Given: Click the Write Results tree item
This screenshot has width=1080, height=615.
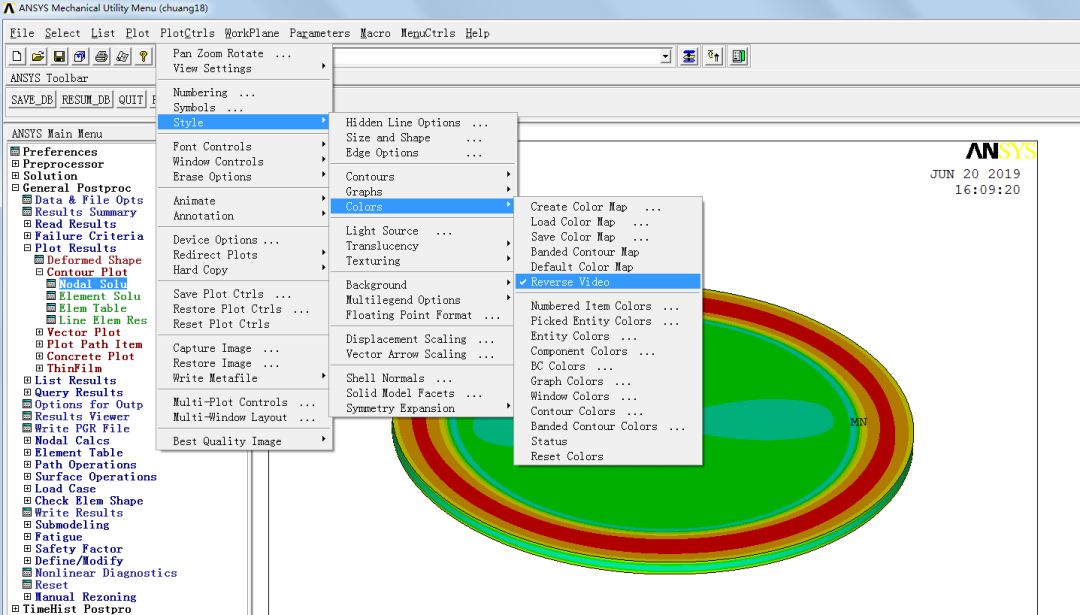Looking at the screenshot, I should [x=79, y=512].
